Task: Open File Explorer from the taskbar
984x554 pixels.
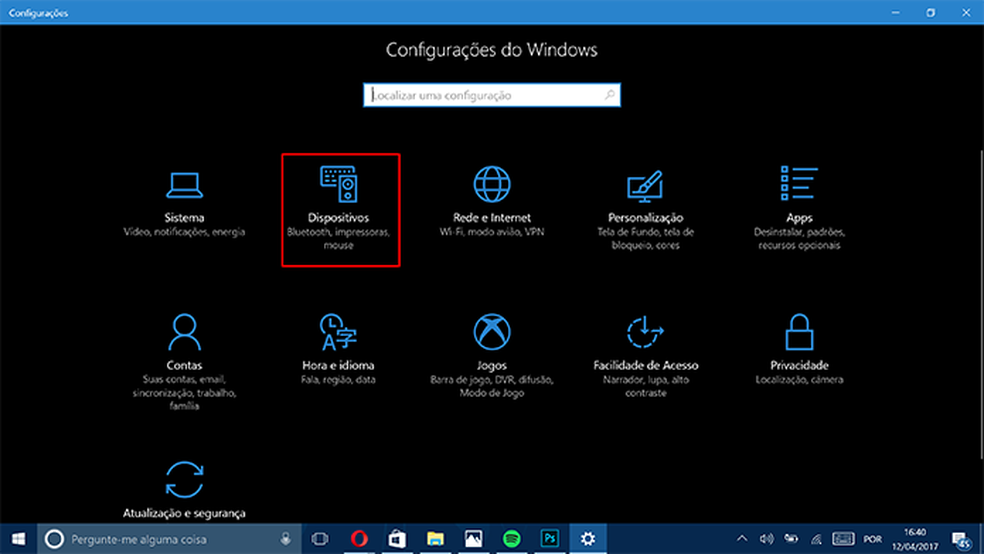Action: click(436, 539)
